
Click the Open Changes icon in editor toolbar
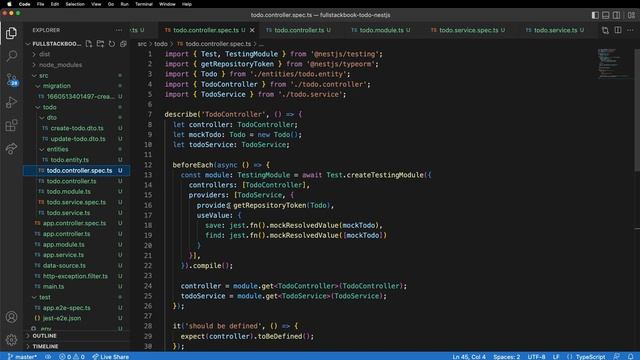click(605, 30)
